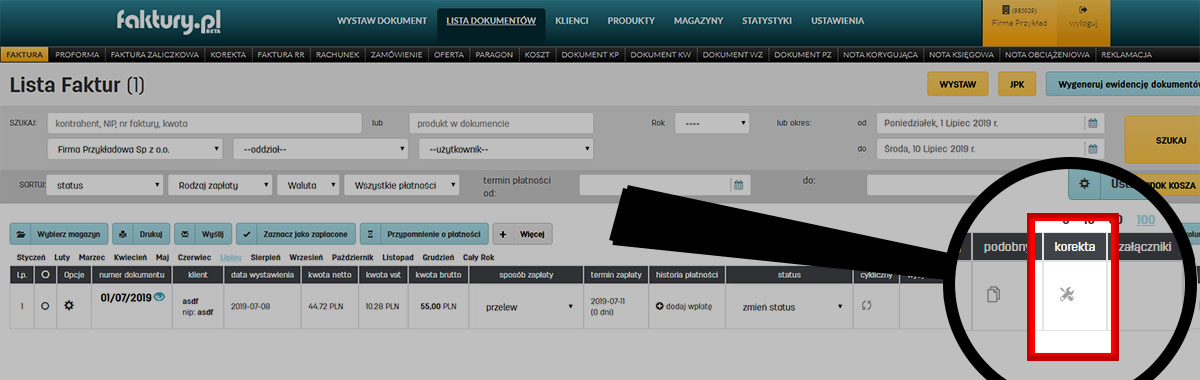Open the STATYSTYKI menu
This screenshot has height=380, width=1200.
[767, 20]
